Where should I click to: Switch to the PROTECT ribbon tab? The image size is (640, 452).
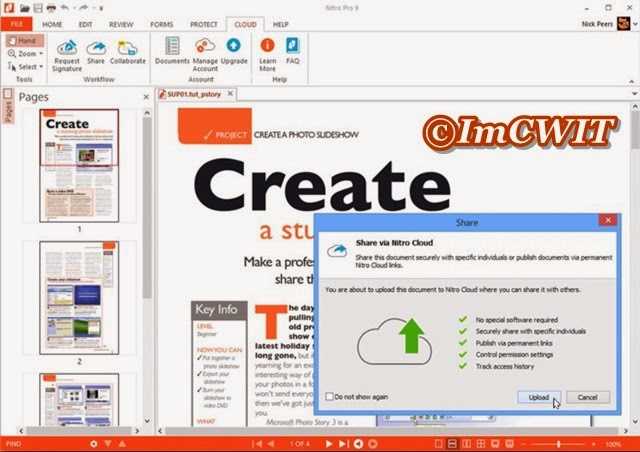[x=204, y=24]
